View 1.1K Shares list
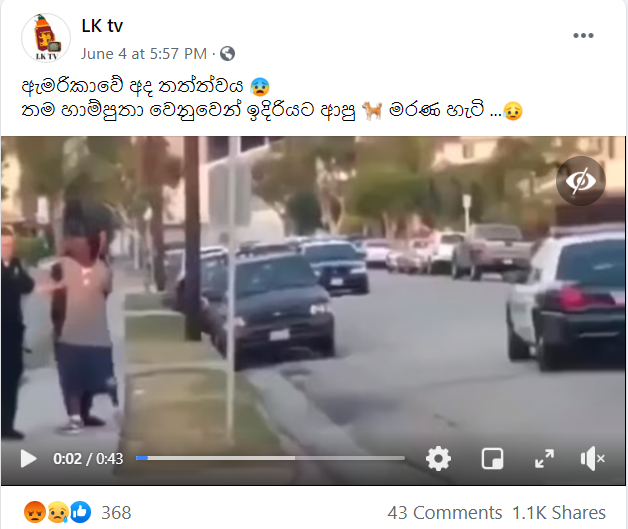 point(559,513)
